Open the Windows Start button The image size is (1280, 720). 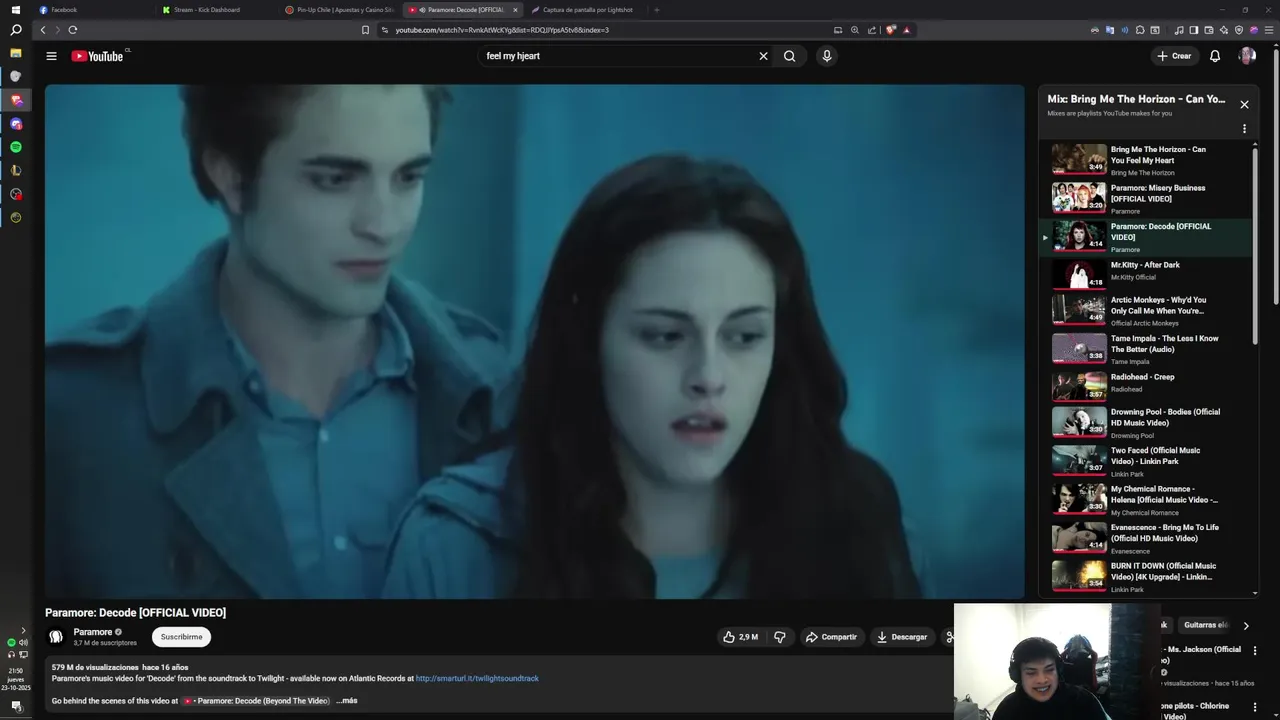pos(15,10)
